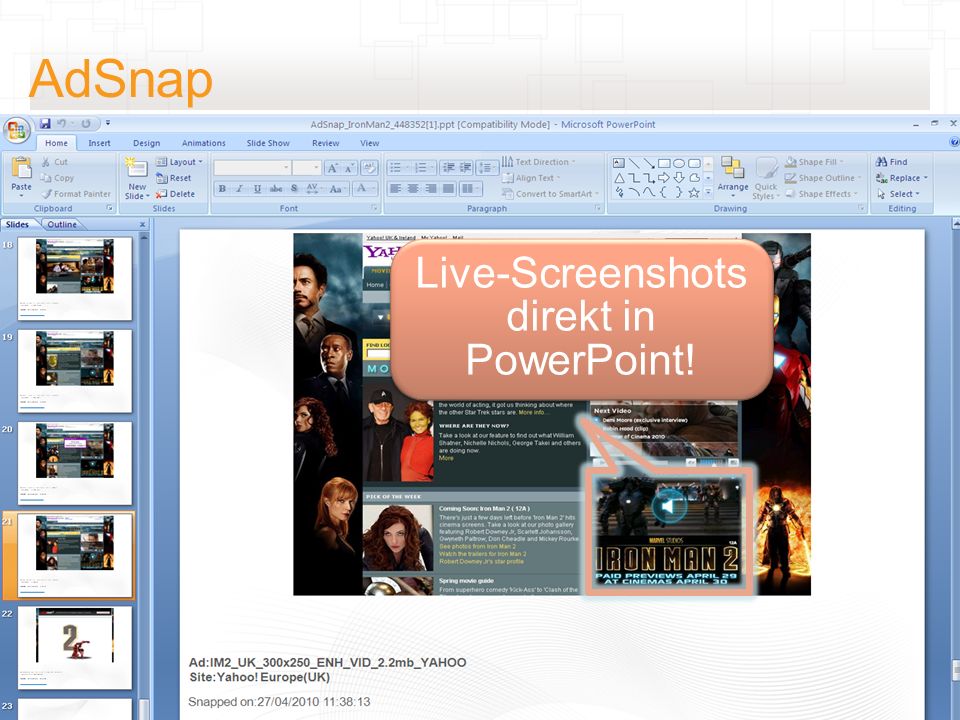Select slide 20 thumbnail
Viewport: 960px width, 720px height.
pos(75,463)
